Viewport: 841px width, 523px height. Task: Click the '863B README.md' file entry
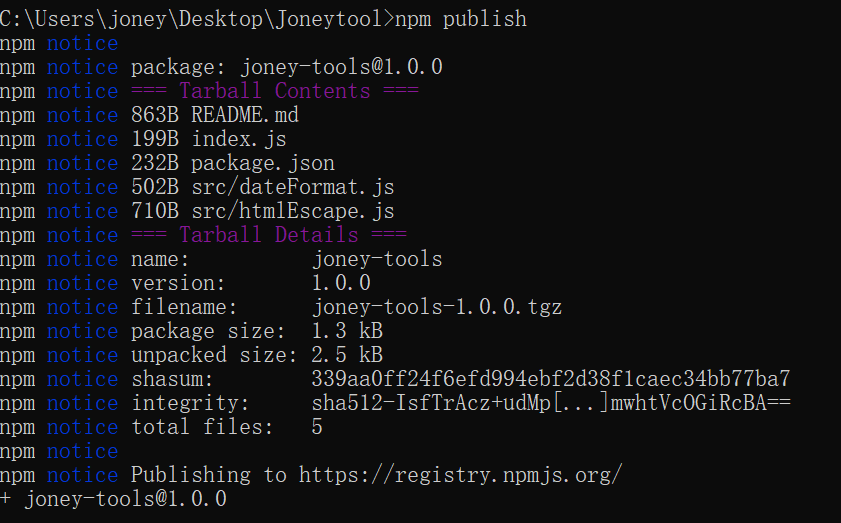pyautogui.click(x=215, y=115)
